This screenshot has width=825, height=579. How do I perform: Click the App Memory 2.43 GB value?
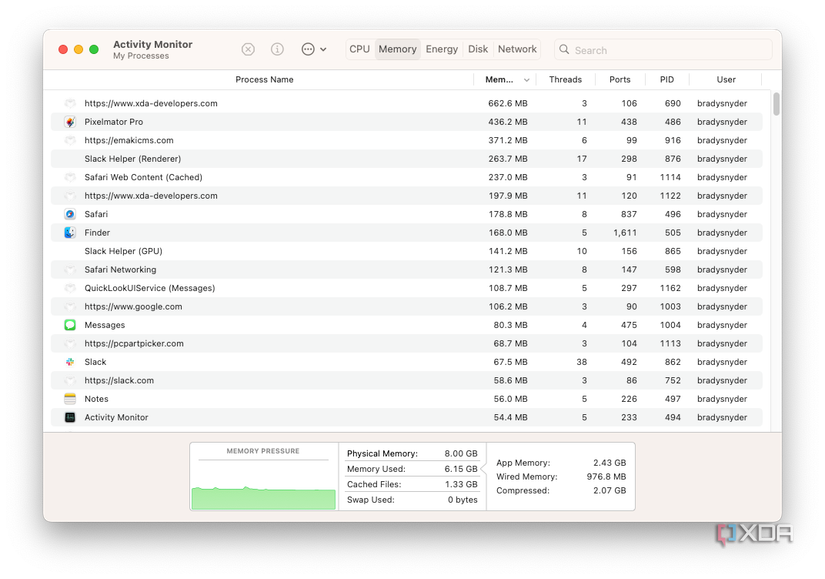coord(609,463)
